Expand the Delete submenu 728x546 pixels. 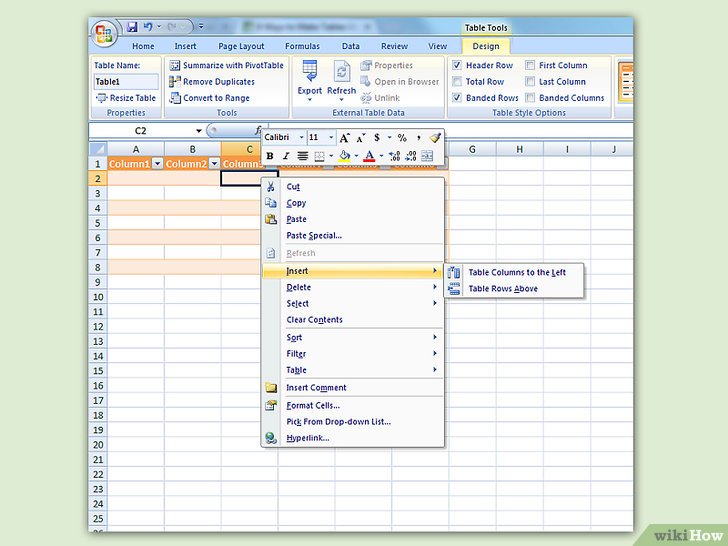[x=352, y=287]
